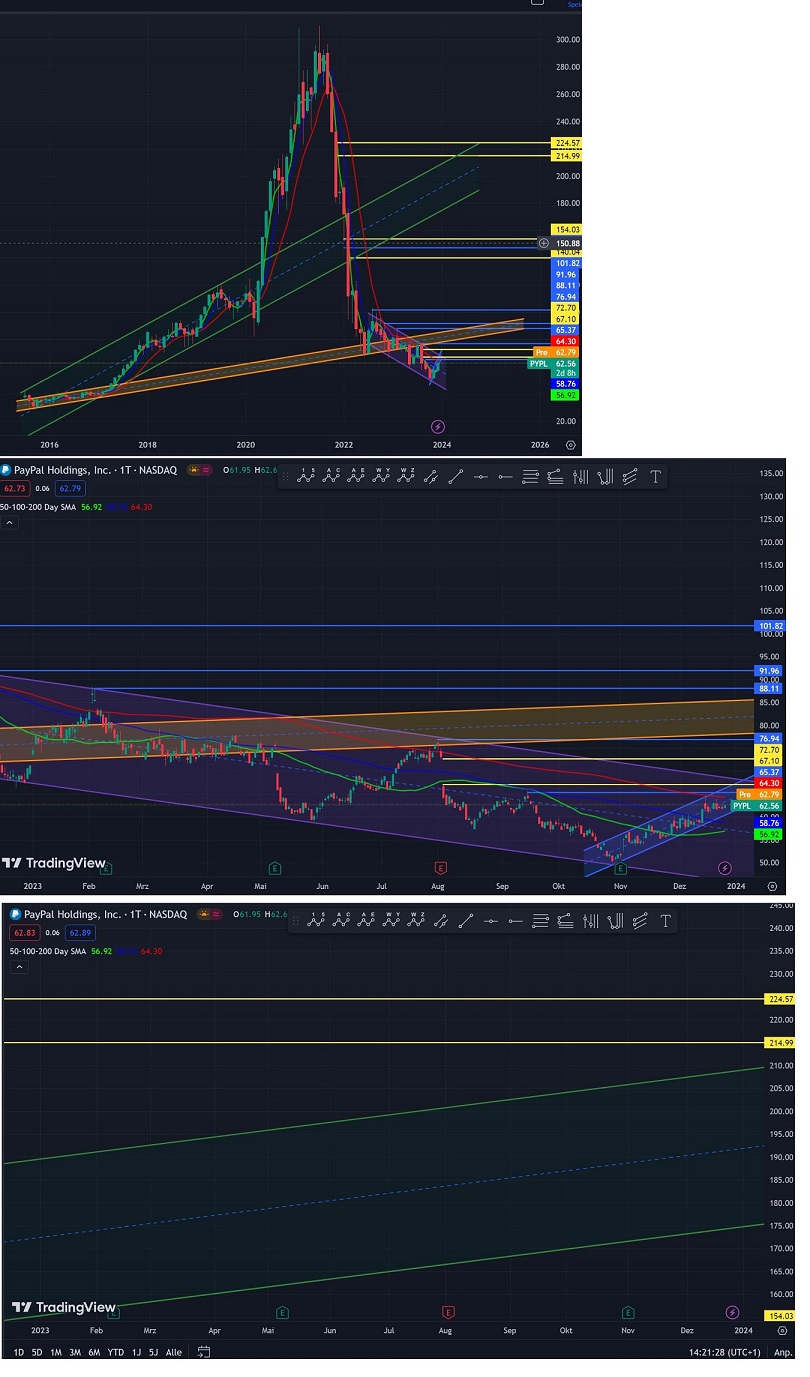Screen dimensions: 810x1377
Task: Select Elliott impulse wave 1-5 tool, middle chart
Action: point(306,476)
